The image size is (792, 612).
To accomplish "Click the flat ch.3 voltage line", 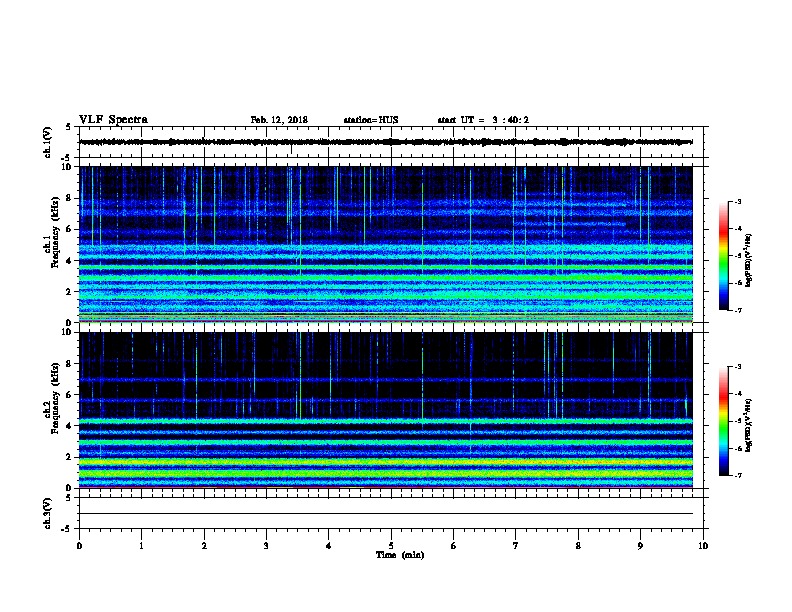I will 386,514.
